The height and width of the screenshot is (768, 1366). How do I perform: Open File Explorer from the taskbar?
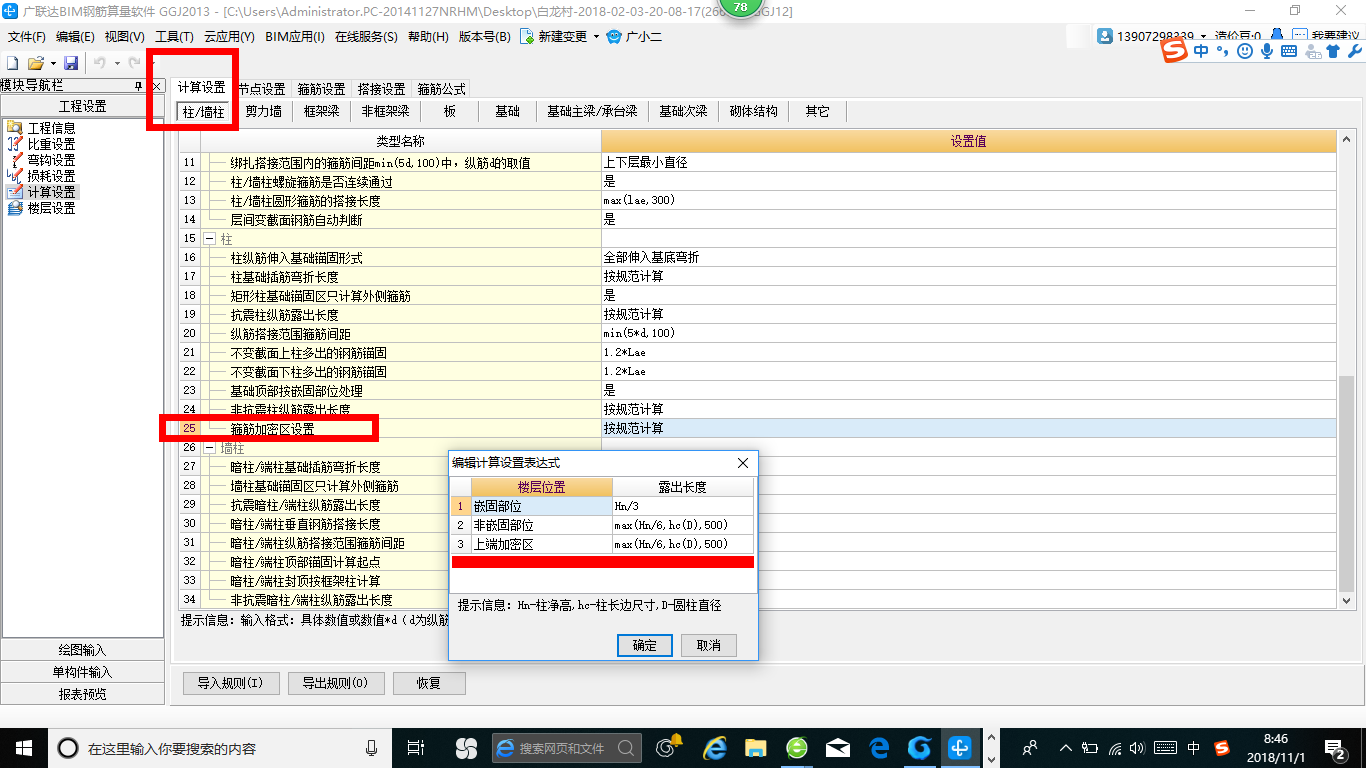coord(755,747)
